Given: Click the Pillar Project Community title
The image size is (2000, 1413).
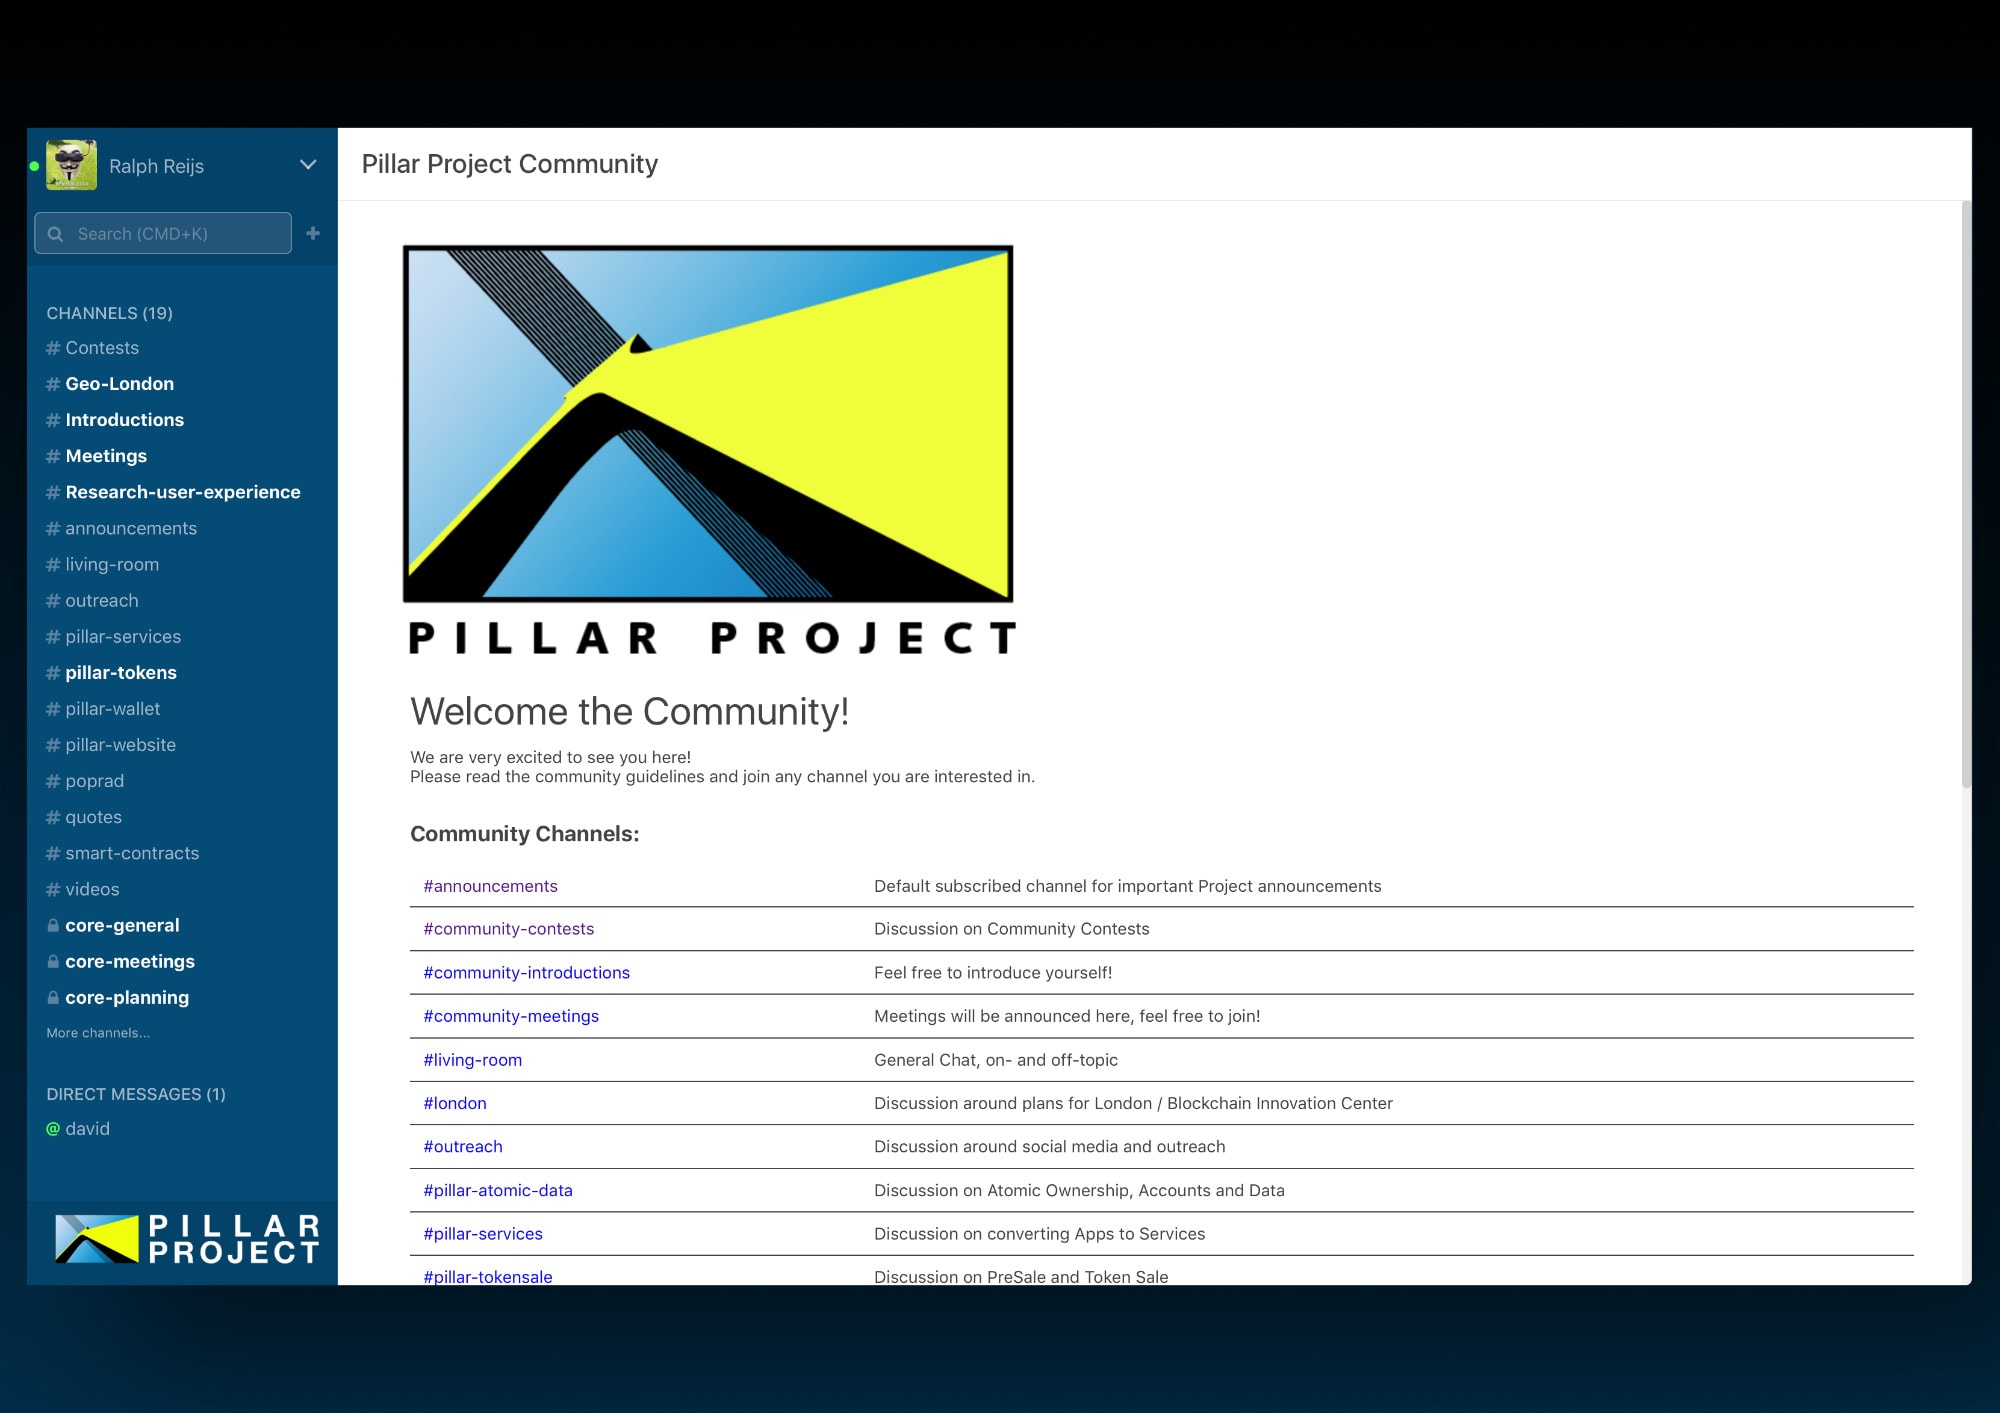Looking at the screenshot, I should 509,164.
